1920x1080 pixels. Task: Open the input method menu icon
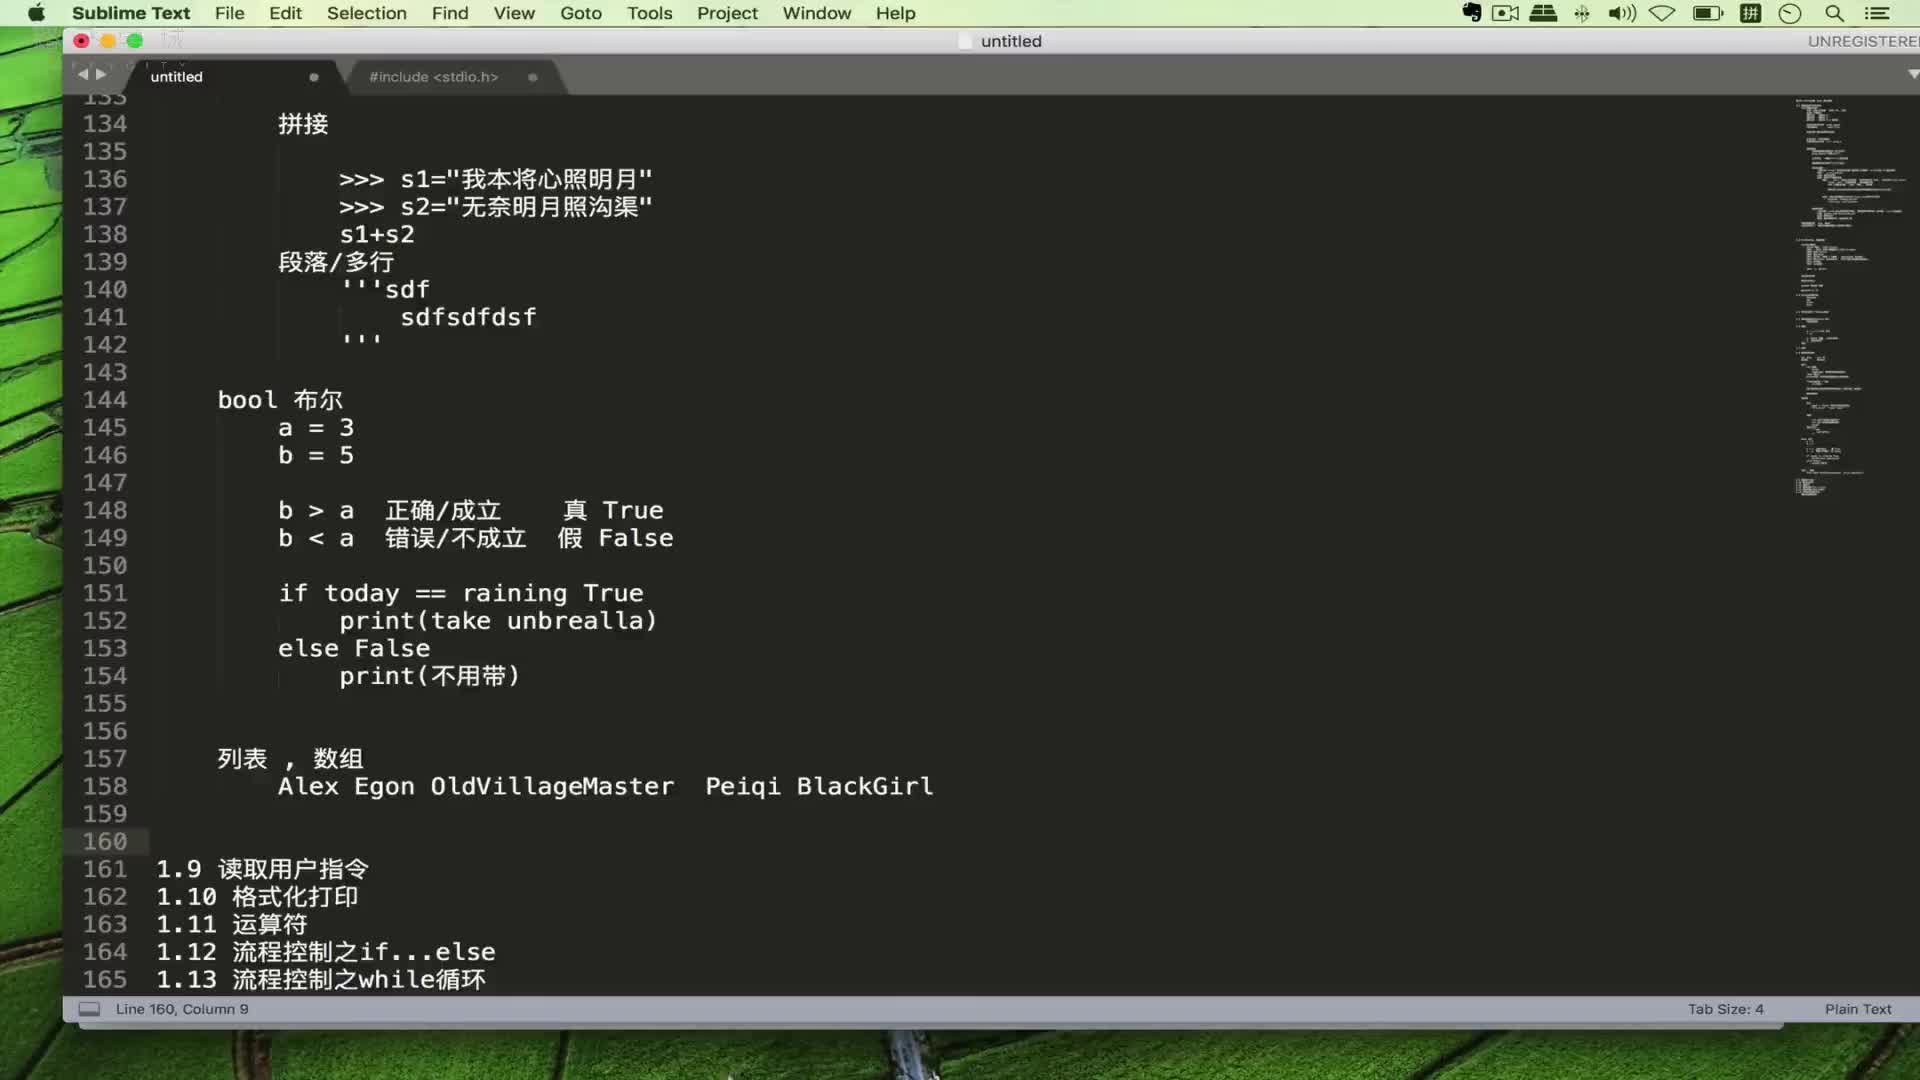pyautogui.click(x=1750, y=13)
